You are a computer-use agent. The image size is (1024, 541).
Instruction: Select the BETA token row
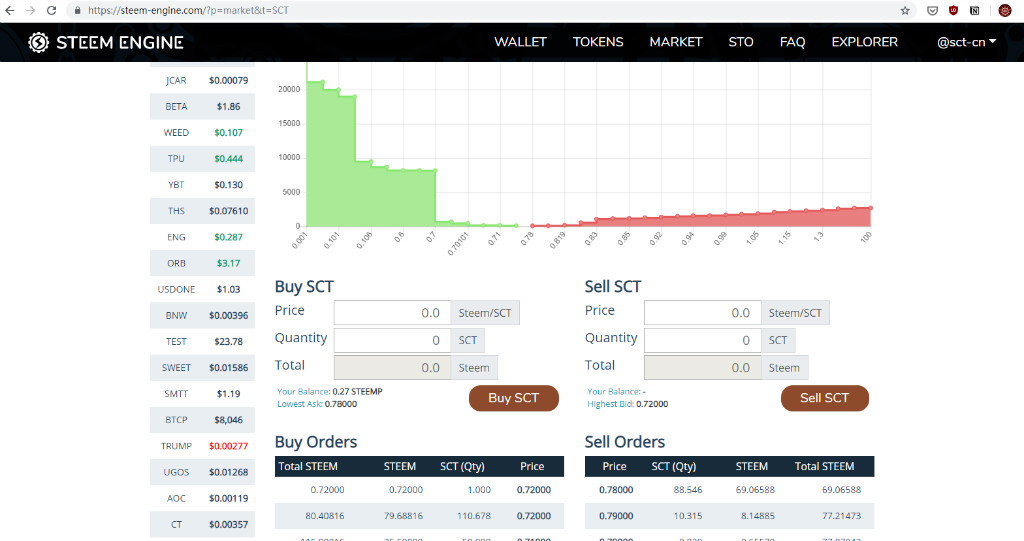202,107
